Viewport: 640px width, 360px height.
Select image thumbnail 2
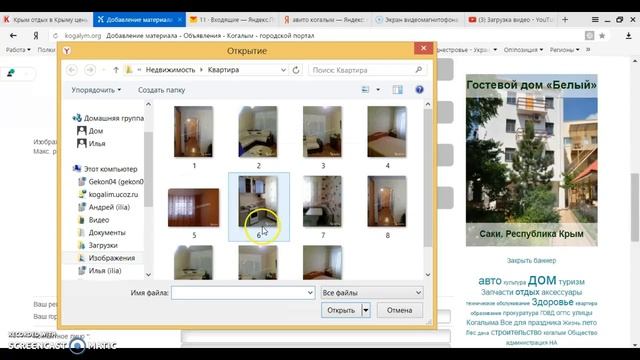pos(258,131)
